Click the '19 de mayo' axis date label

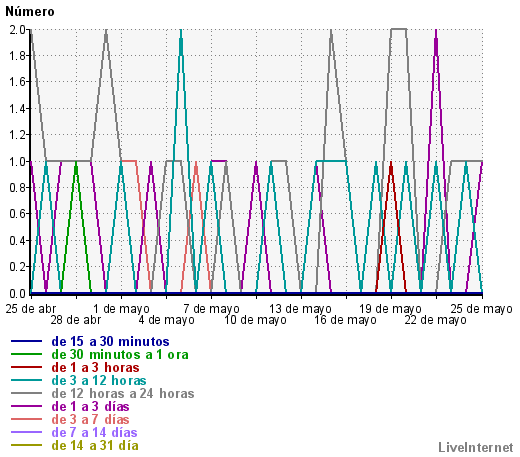tap(390, 309)
